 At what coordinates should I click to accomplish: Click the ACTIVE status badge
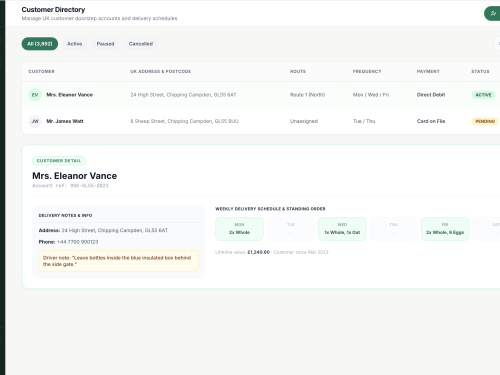point(483,95)
